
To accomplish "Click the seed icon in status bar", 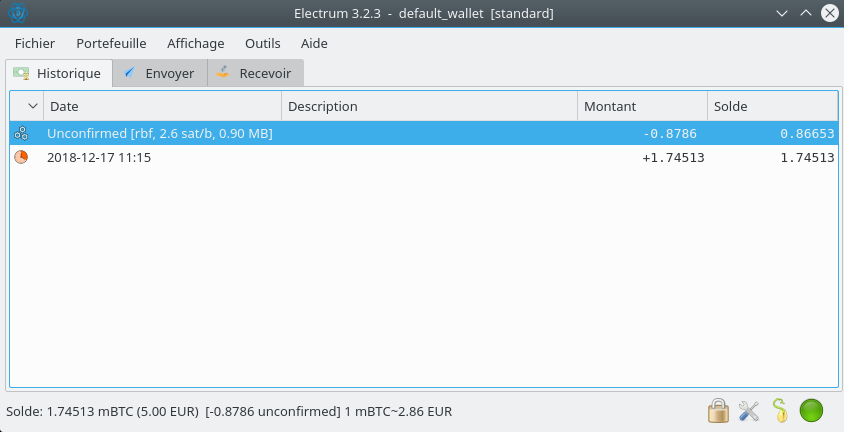I will tap(780, 410).
